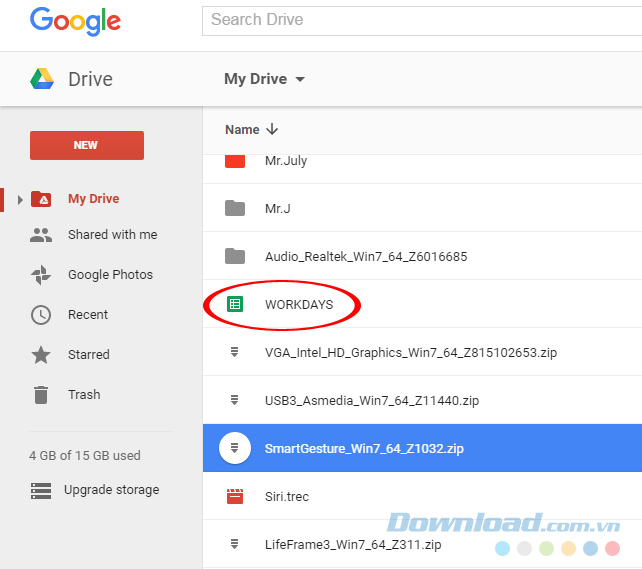Viewport: 642px width, 569px height.
Task: Click the red video icon beside Siri.trec
Action: (x=235, y=496)
